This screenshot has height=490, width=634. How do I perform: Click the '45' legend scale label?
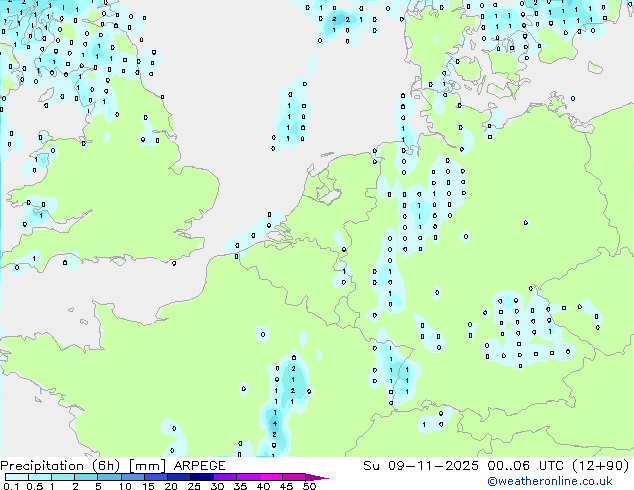point(286,486)
